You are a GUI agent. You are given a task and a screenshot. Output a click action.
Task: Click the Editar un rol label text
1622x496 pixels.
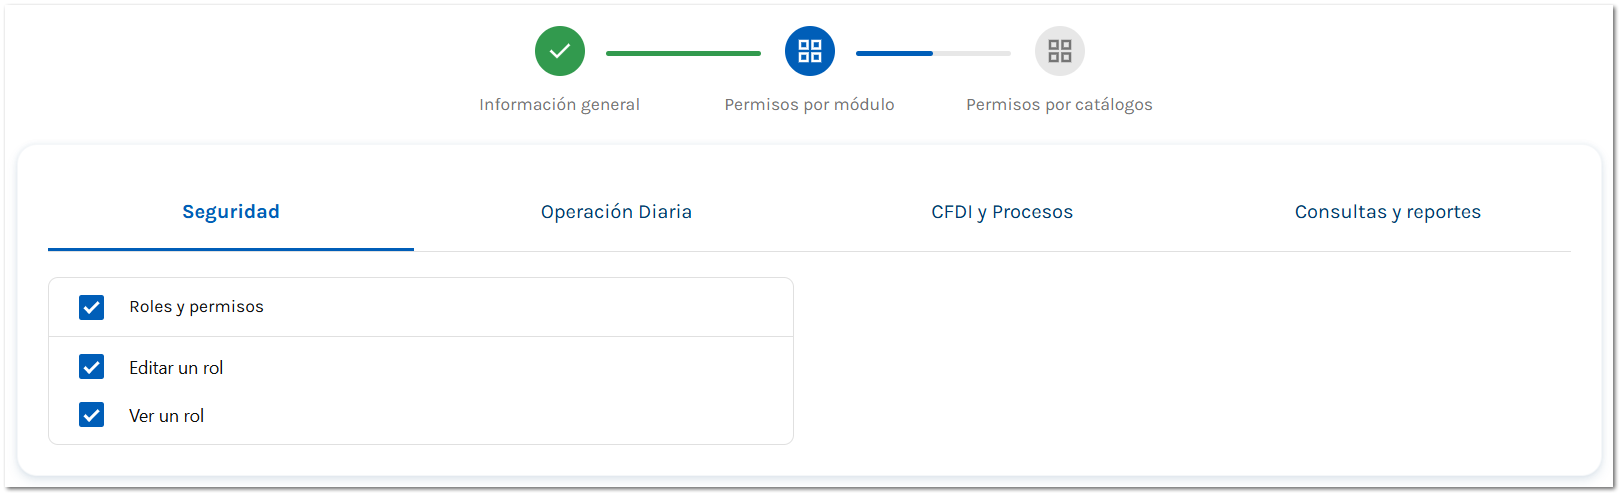click(x=176, y=368)
